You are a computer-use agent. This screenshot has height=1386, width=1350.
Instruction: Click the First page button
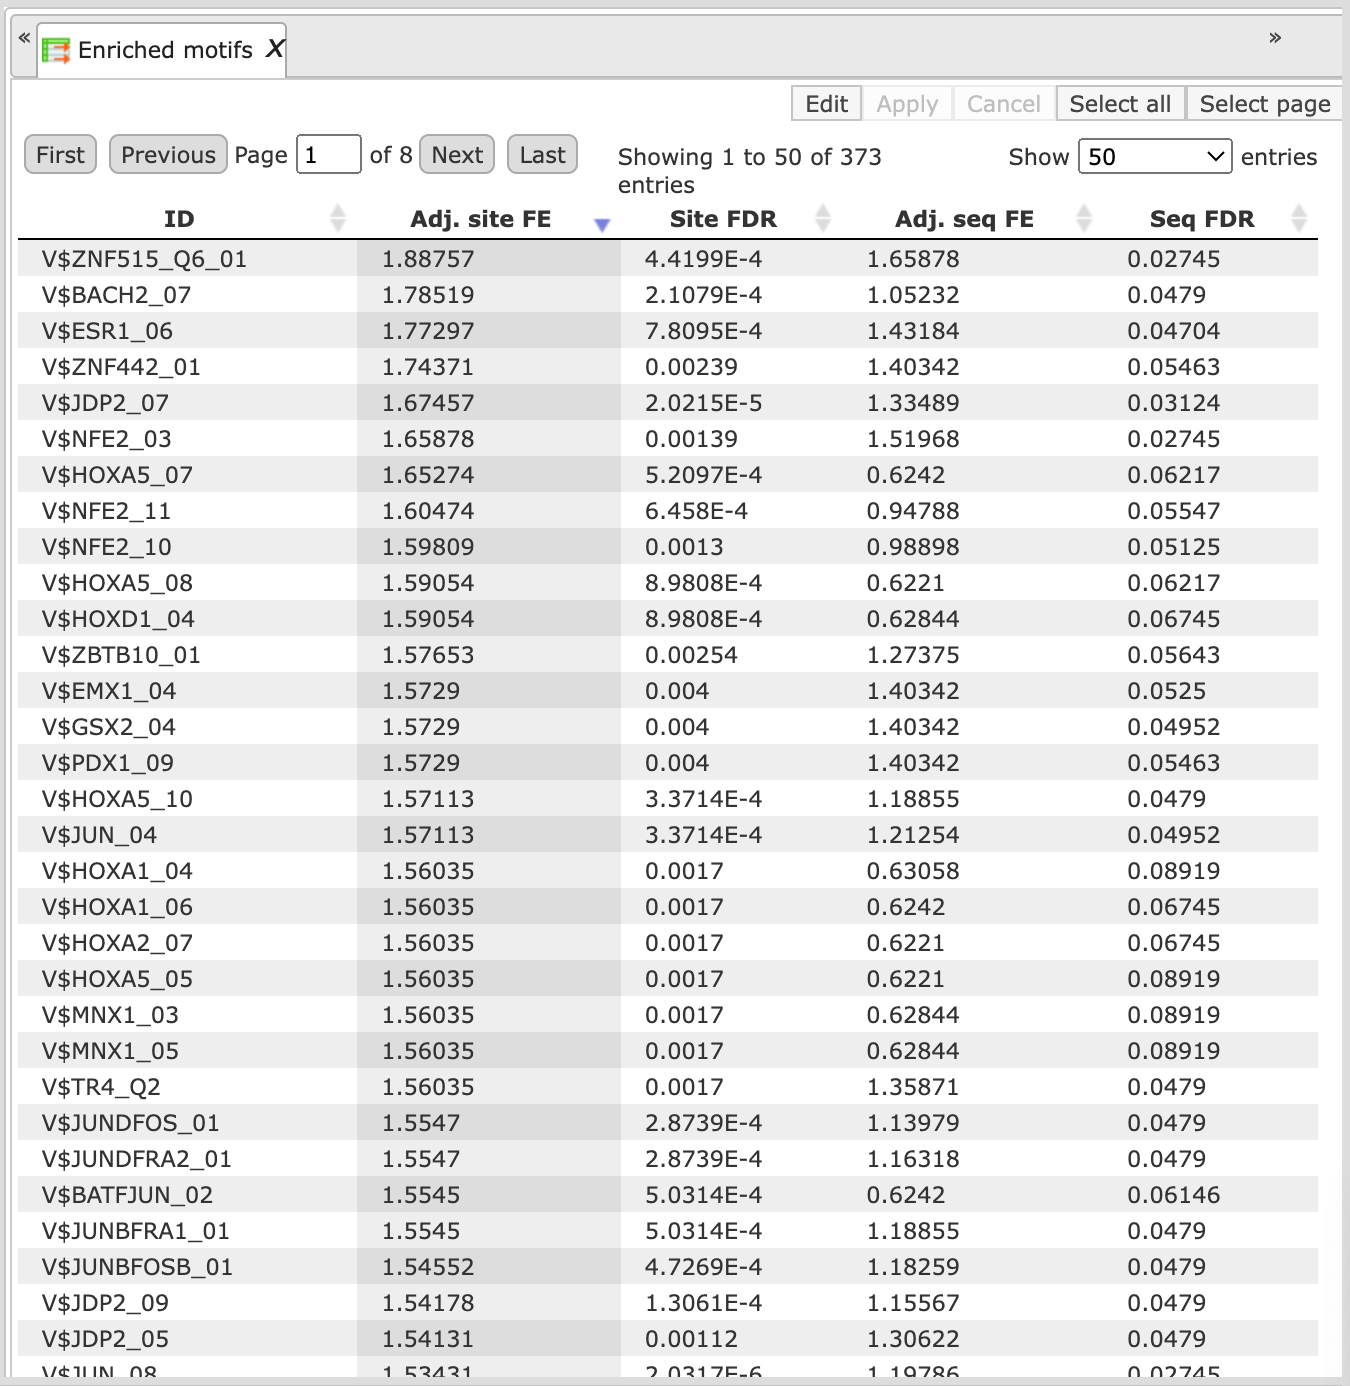click(60, 155)
